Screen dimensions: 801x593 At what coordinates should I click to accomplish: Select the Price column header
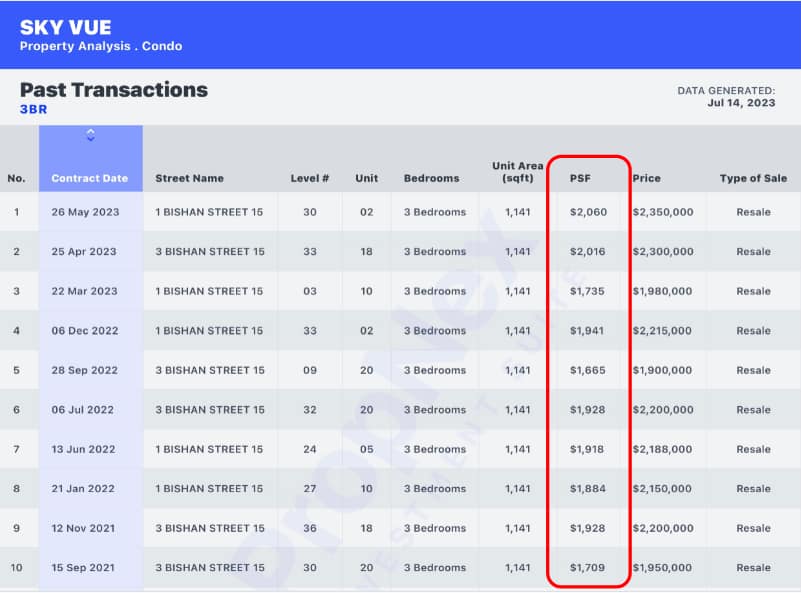coord(647,178)
